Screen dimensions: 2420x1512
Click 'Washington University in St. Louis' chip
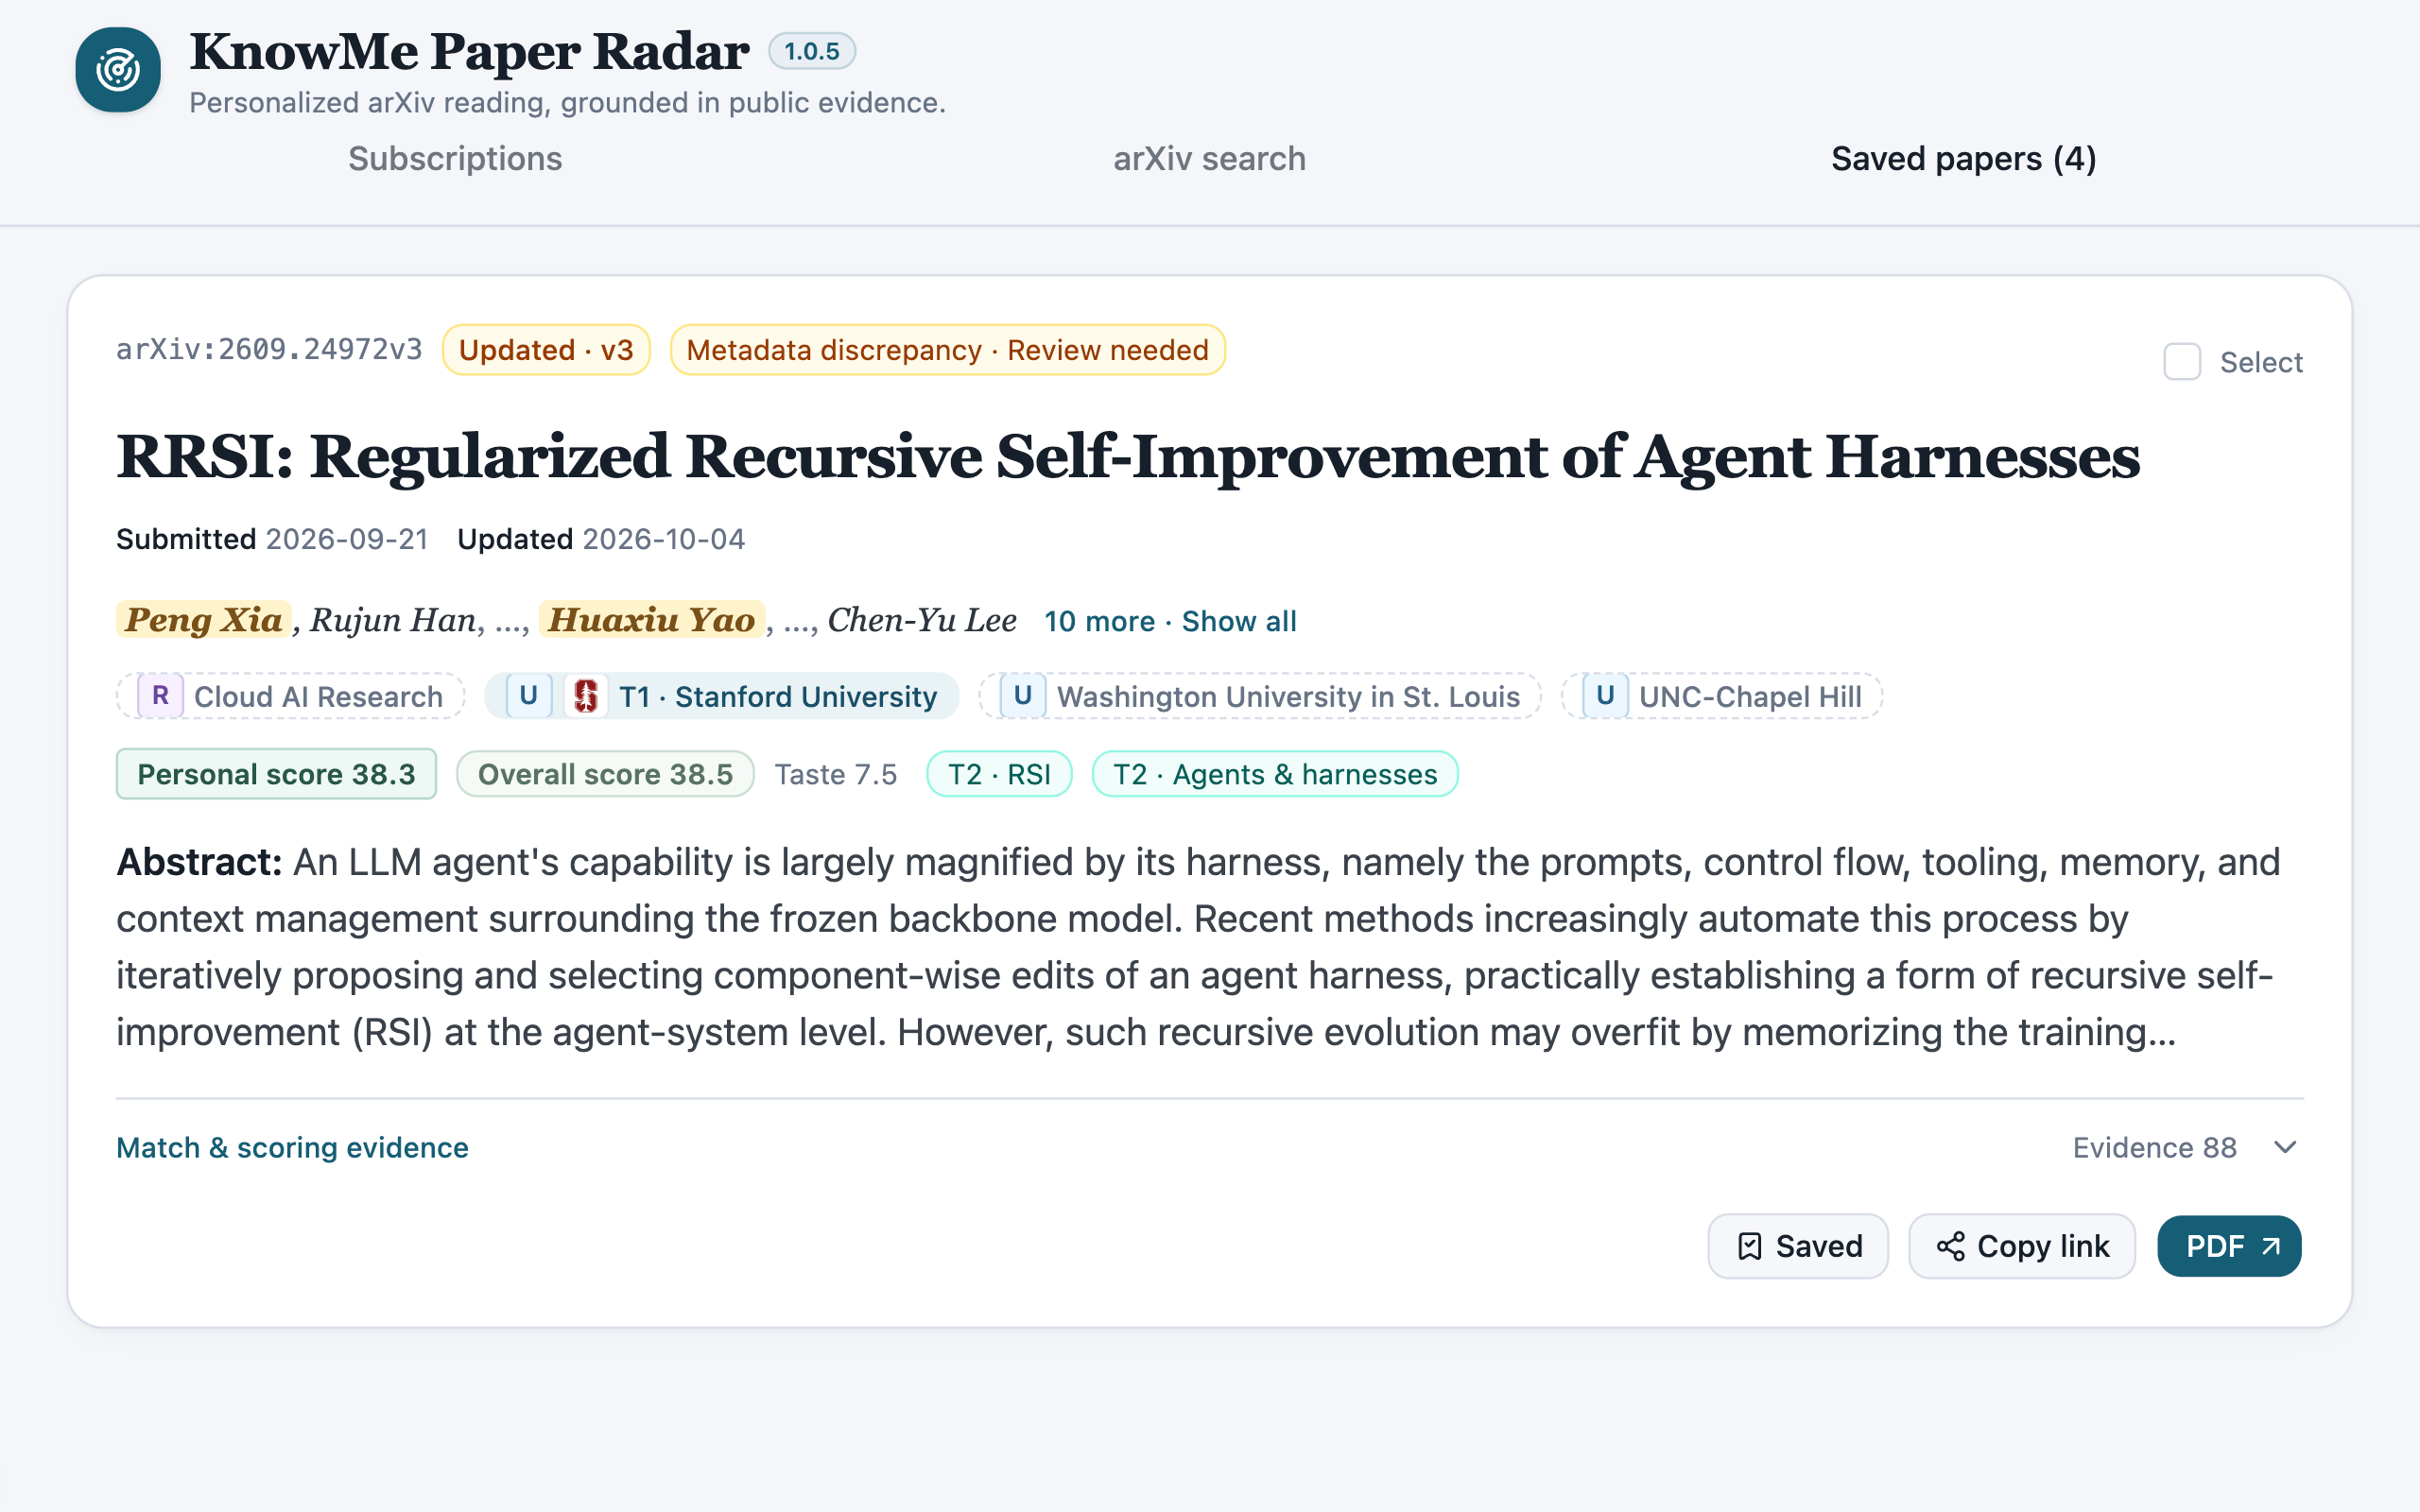1260,696
